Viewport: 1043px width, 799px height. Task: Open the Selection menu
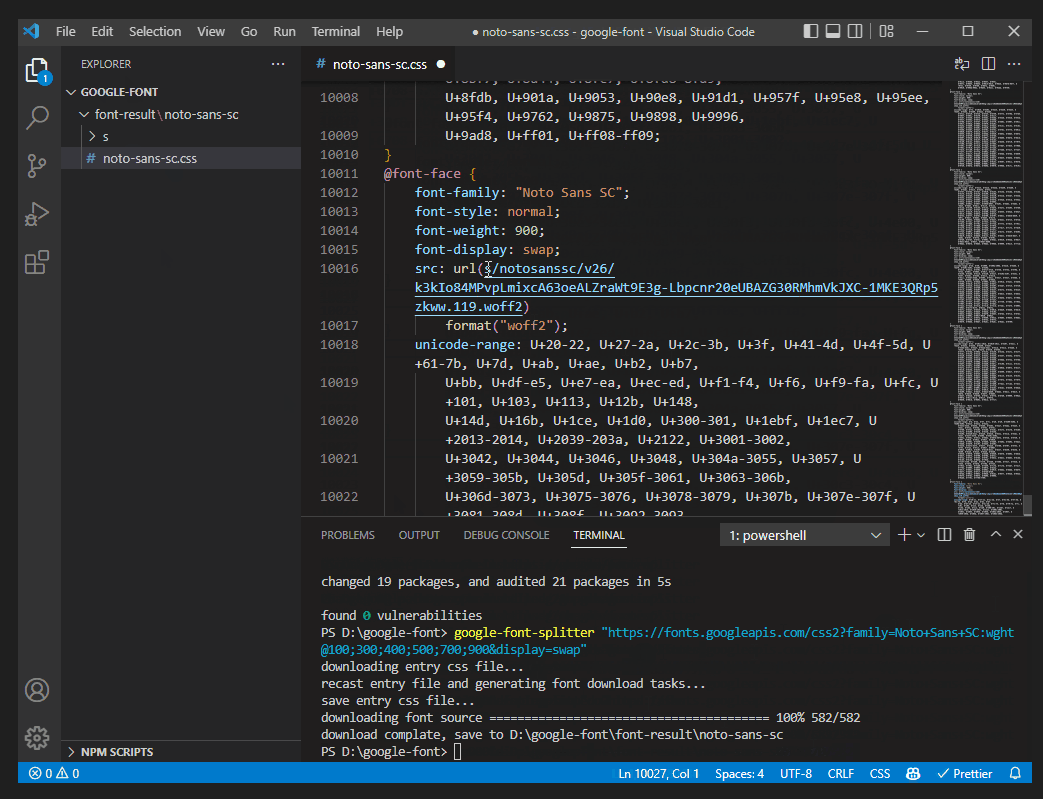(x=155, y=31)
